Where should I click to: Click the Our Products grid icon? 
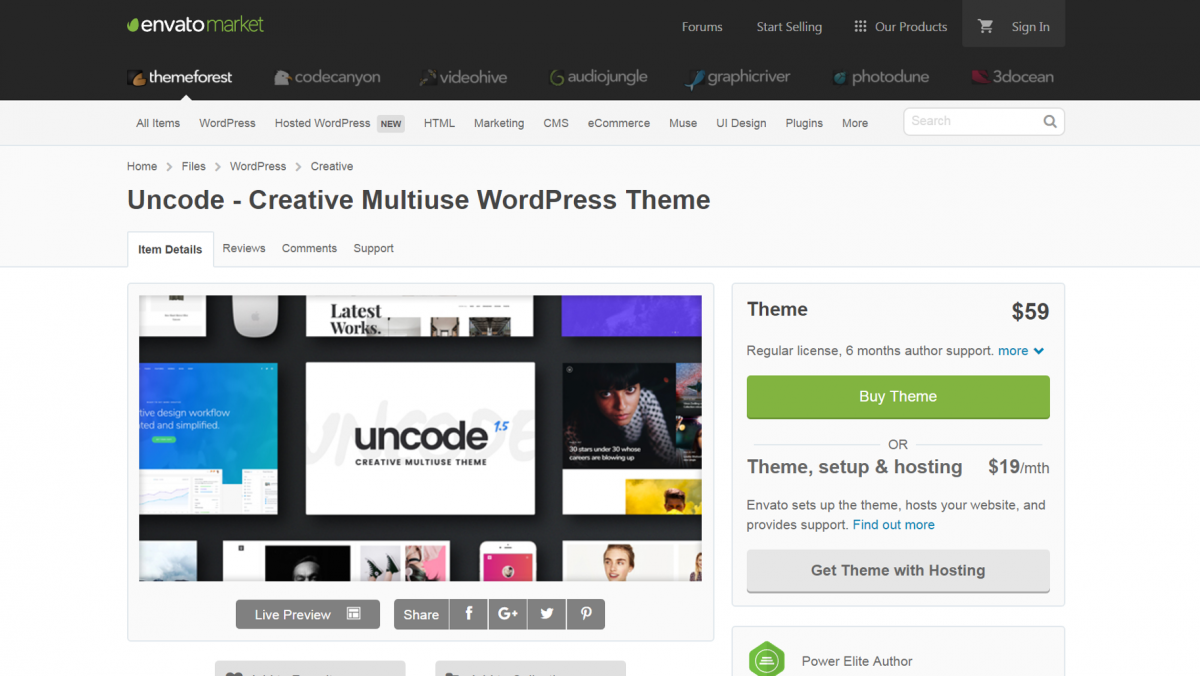(860, 27)
